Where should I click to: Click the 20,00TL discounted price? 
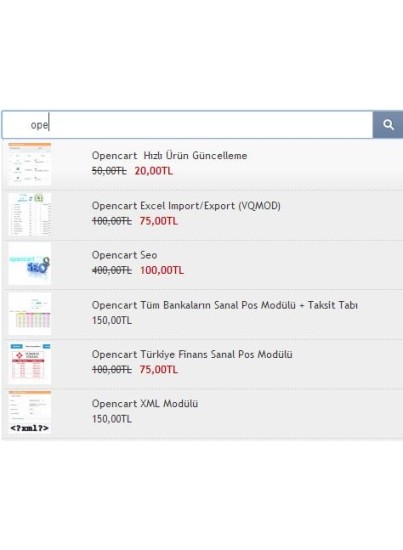tap(154, 171)
